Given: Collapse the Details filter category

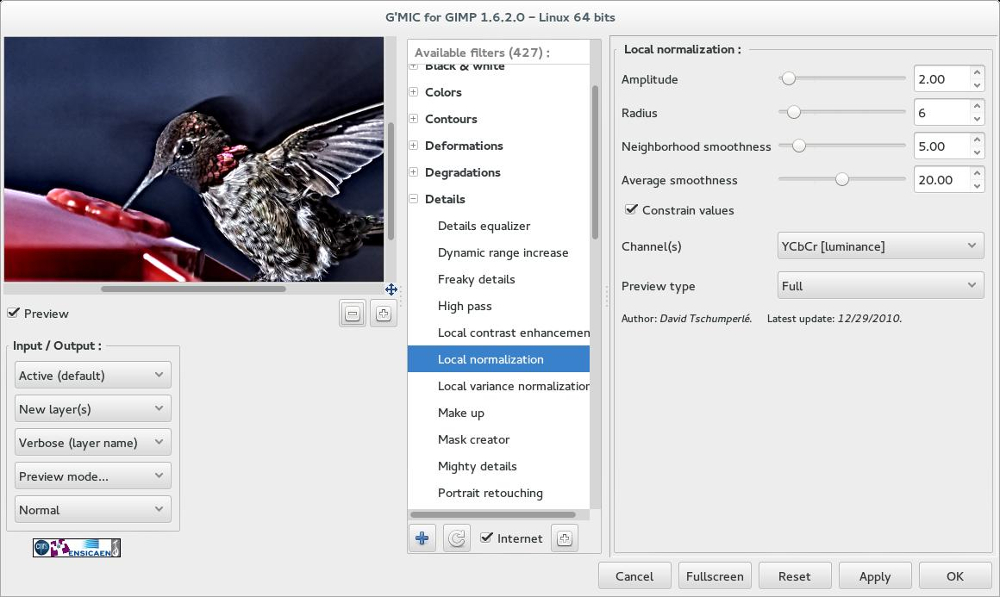Looking at the screenshot, I should pos(414,199).
